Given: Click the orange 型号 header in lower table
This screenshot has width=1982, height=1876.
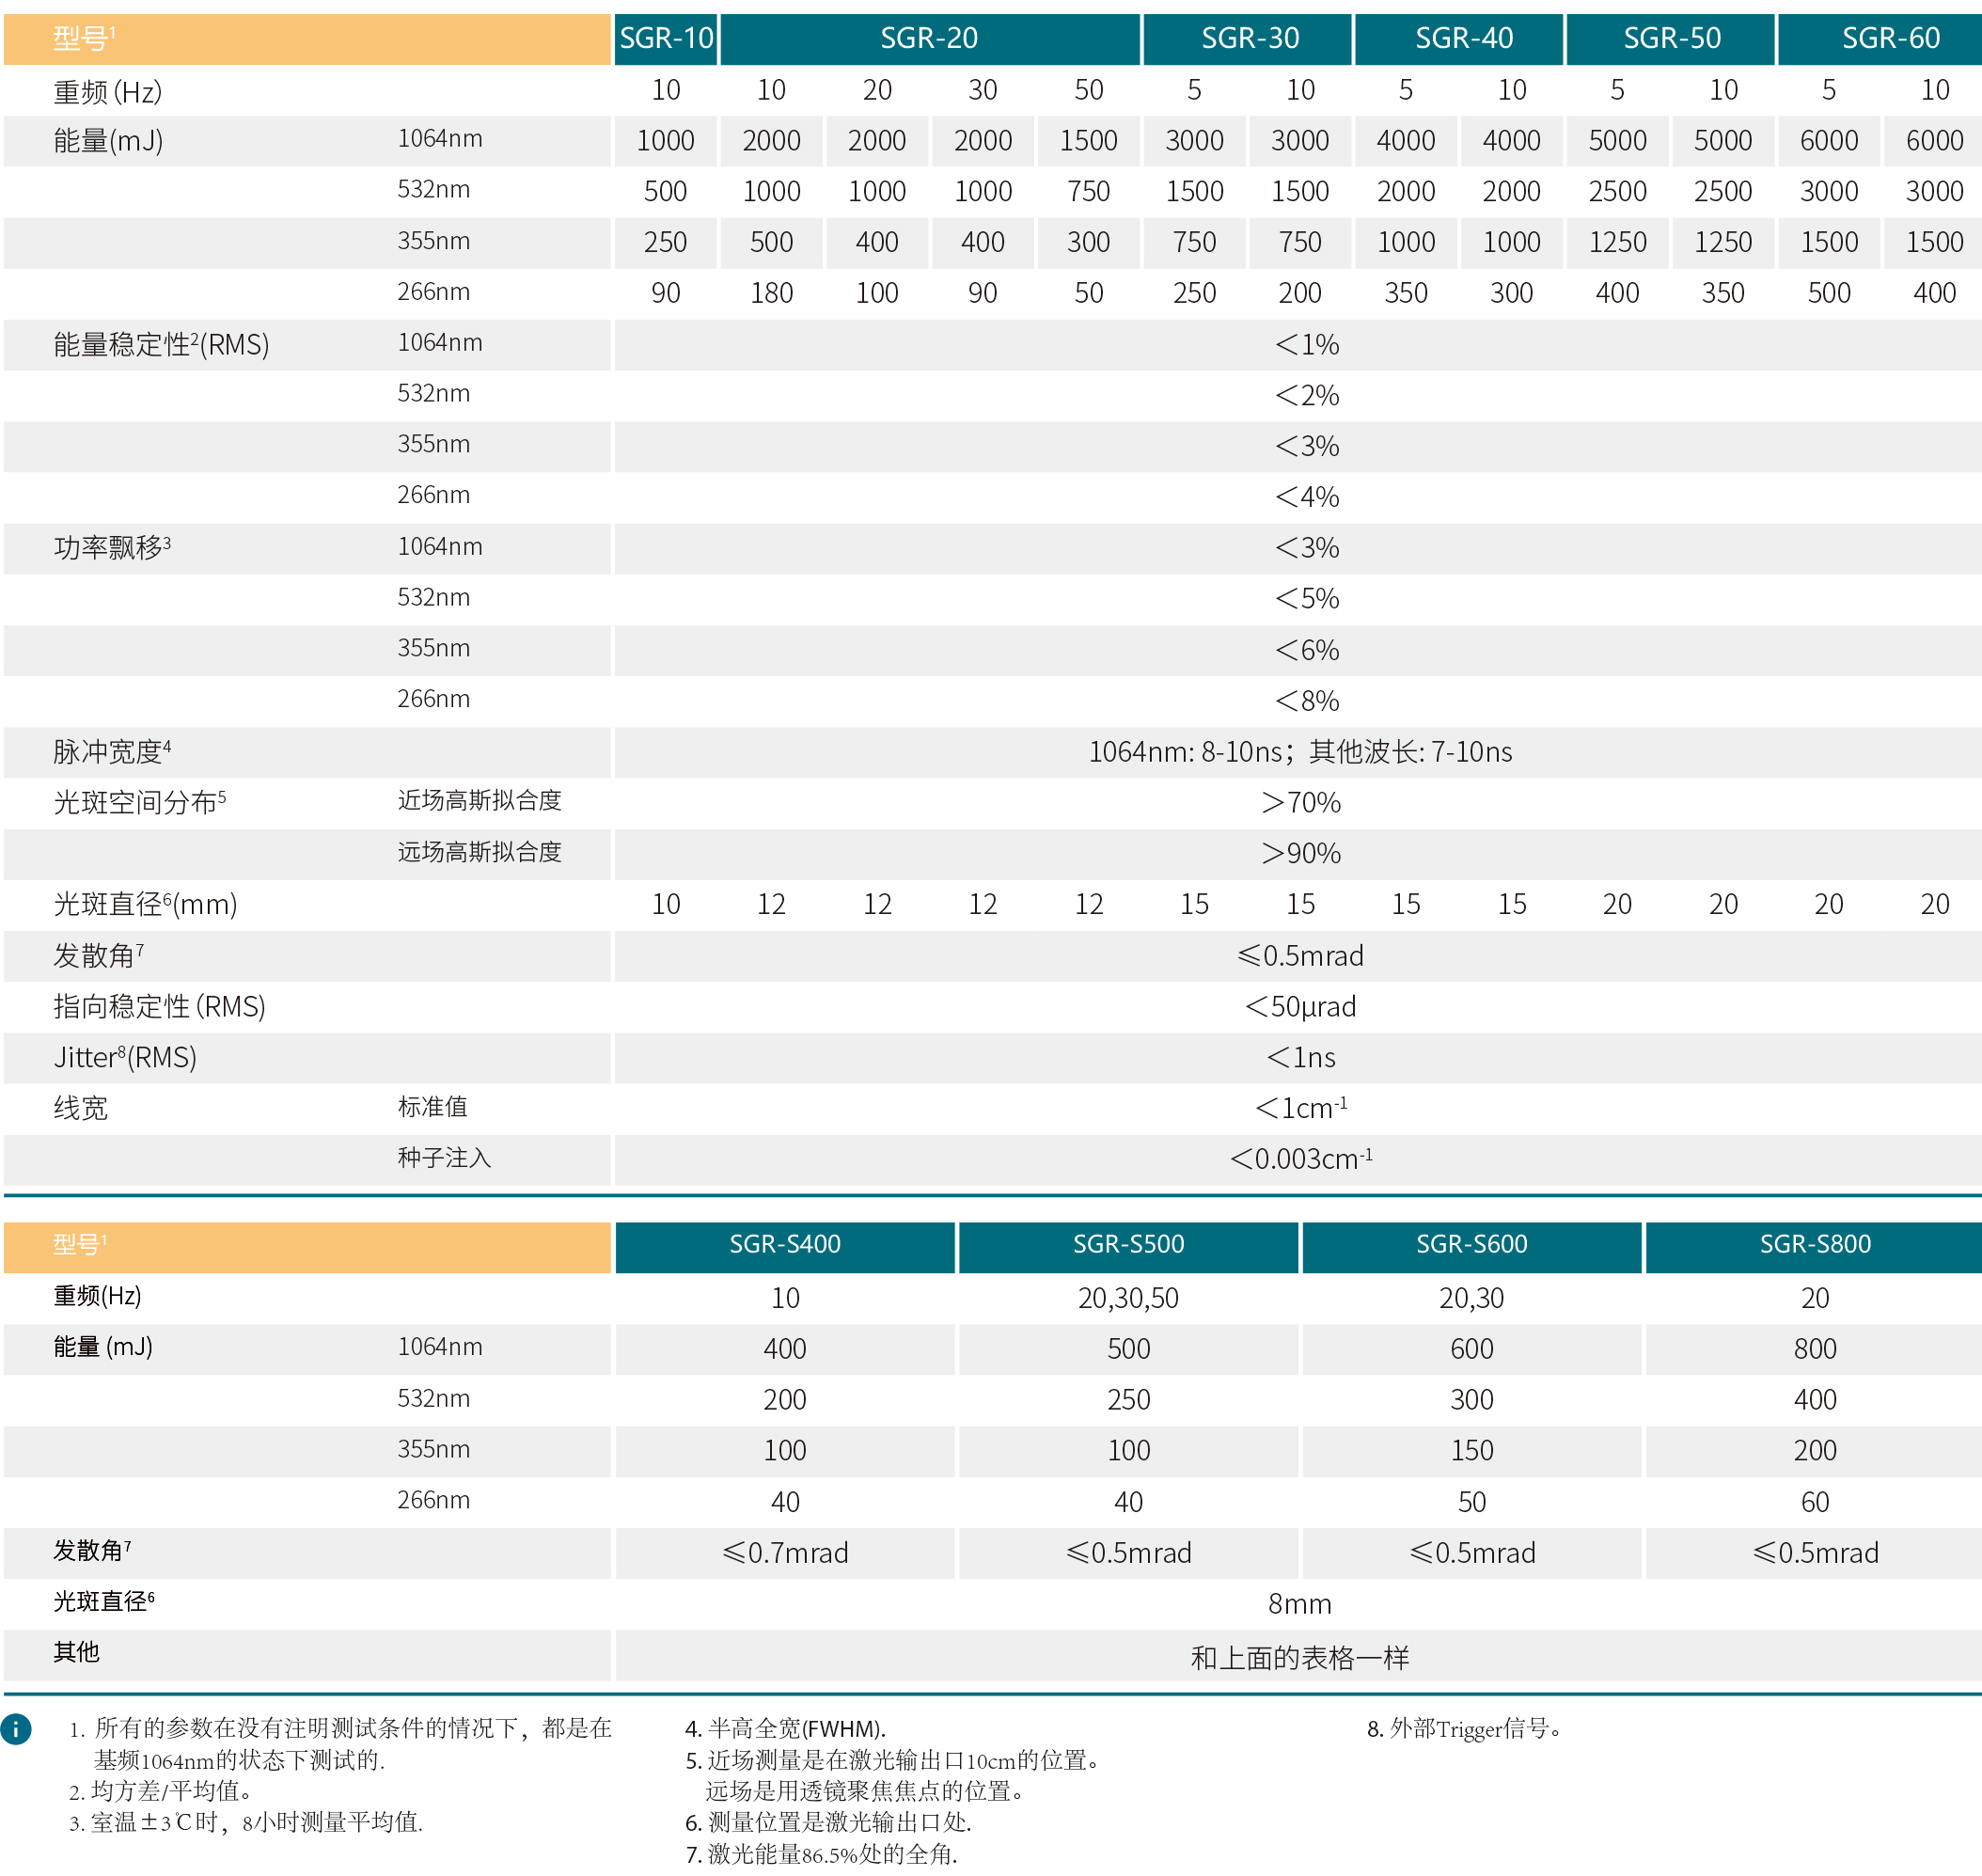Looking at the screenshot, I should point(80,1245).
